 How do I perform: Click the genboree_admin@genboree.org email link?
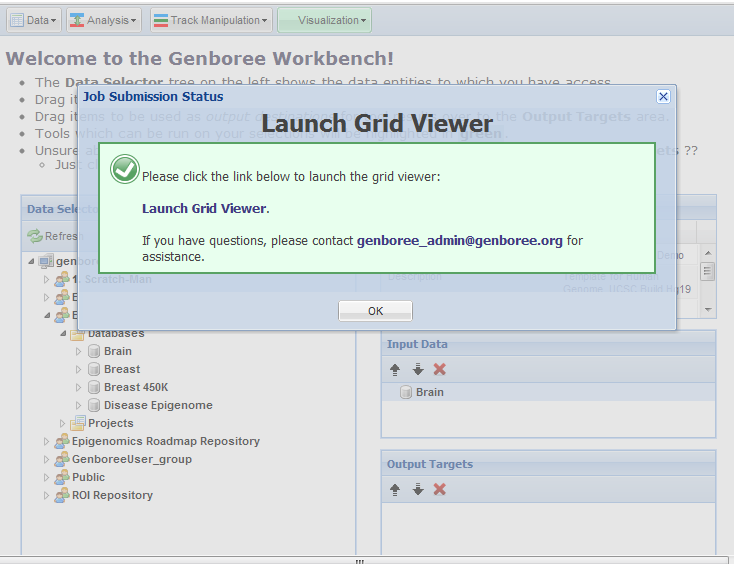click(x=459, y=241)
